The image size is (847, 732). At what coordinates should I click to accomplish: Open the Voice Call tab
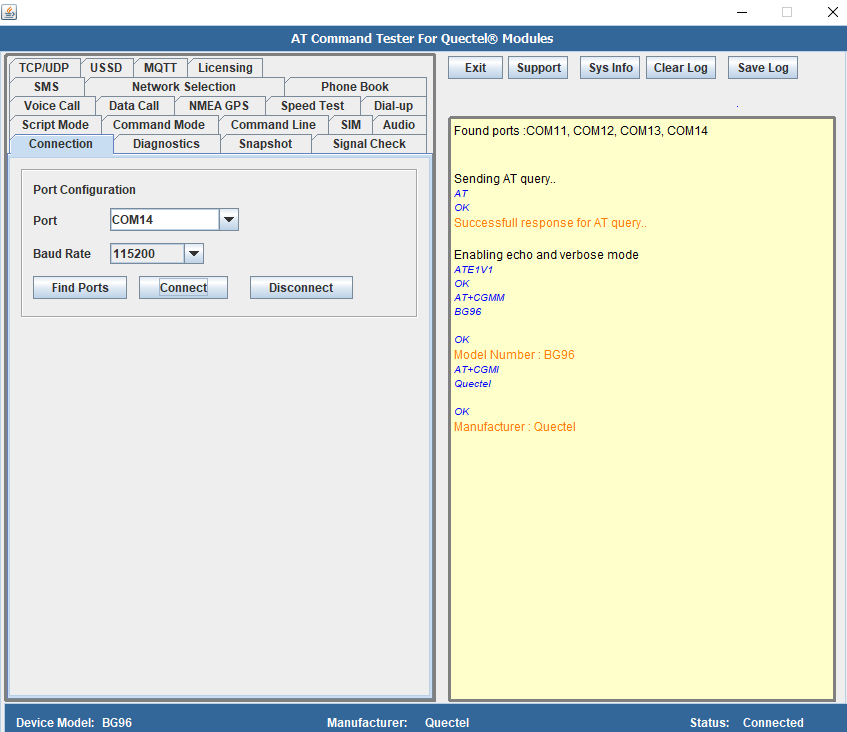52,105
